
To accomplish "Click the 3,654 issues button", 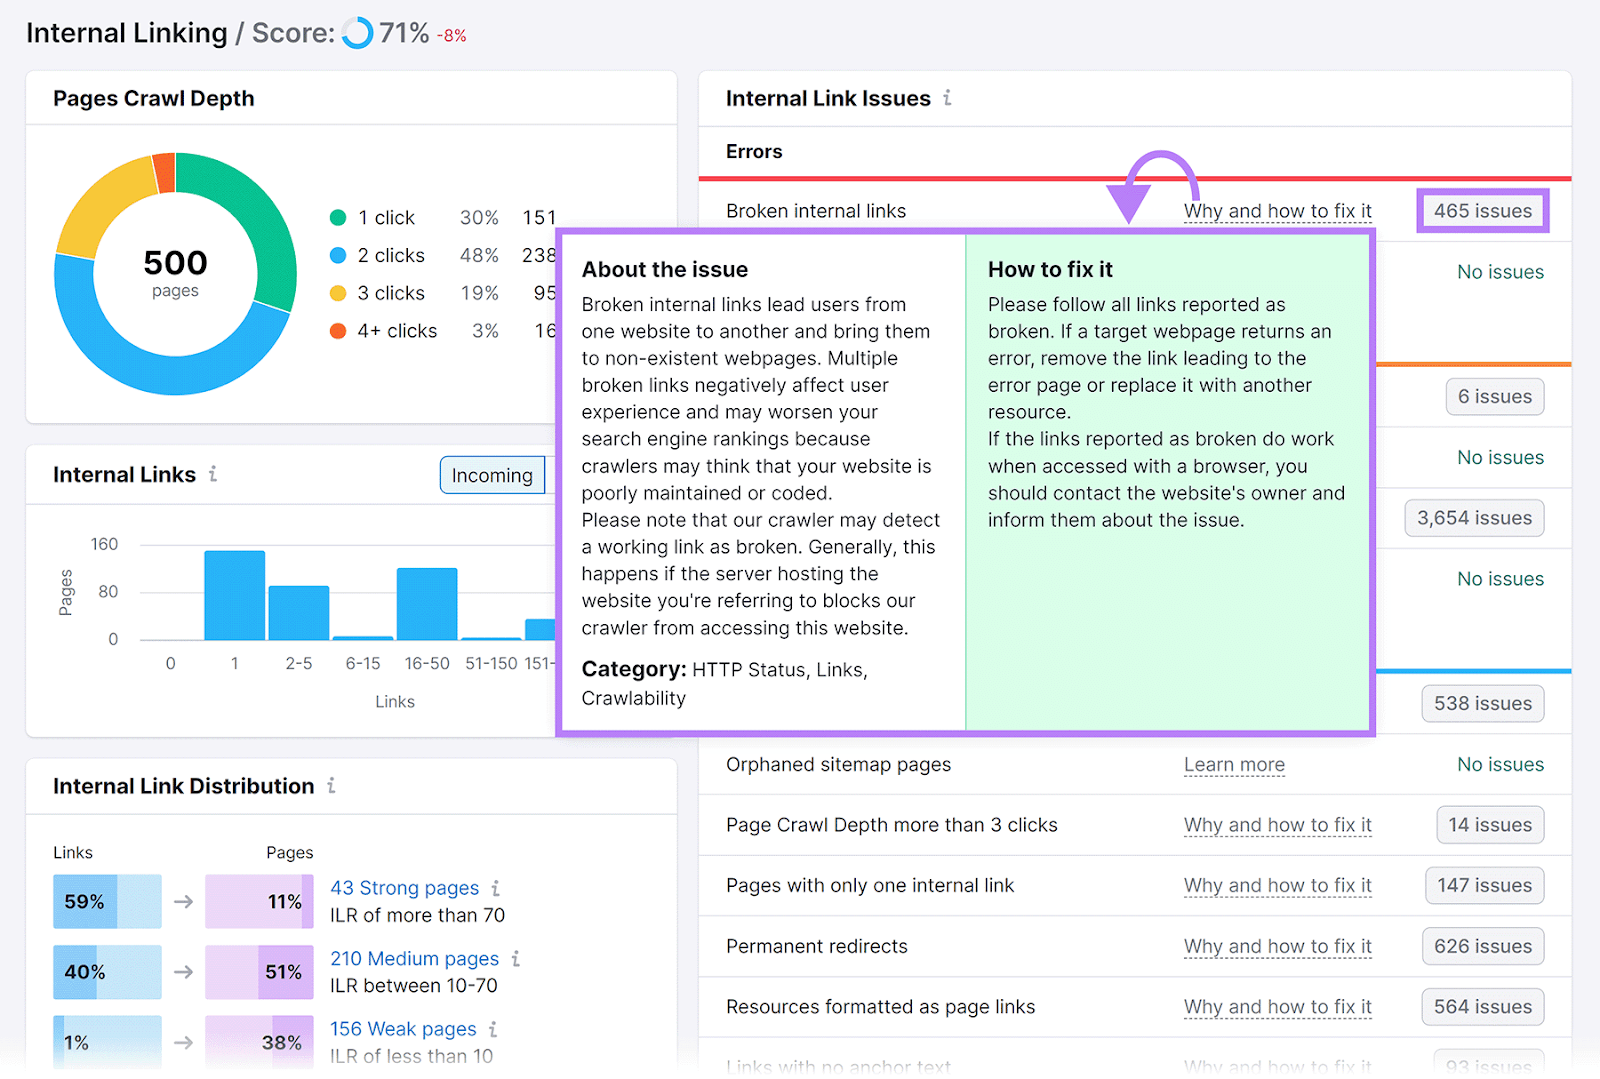I will click(x=1474, y=518).
